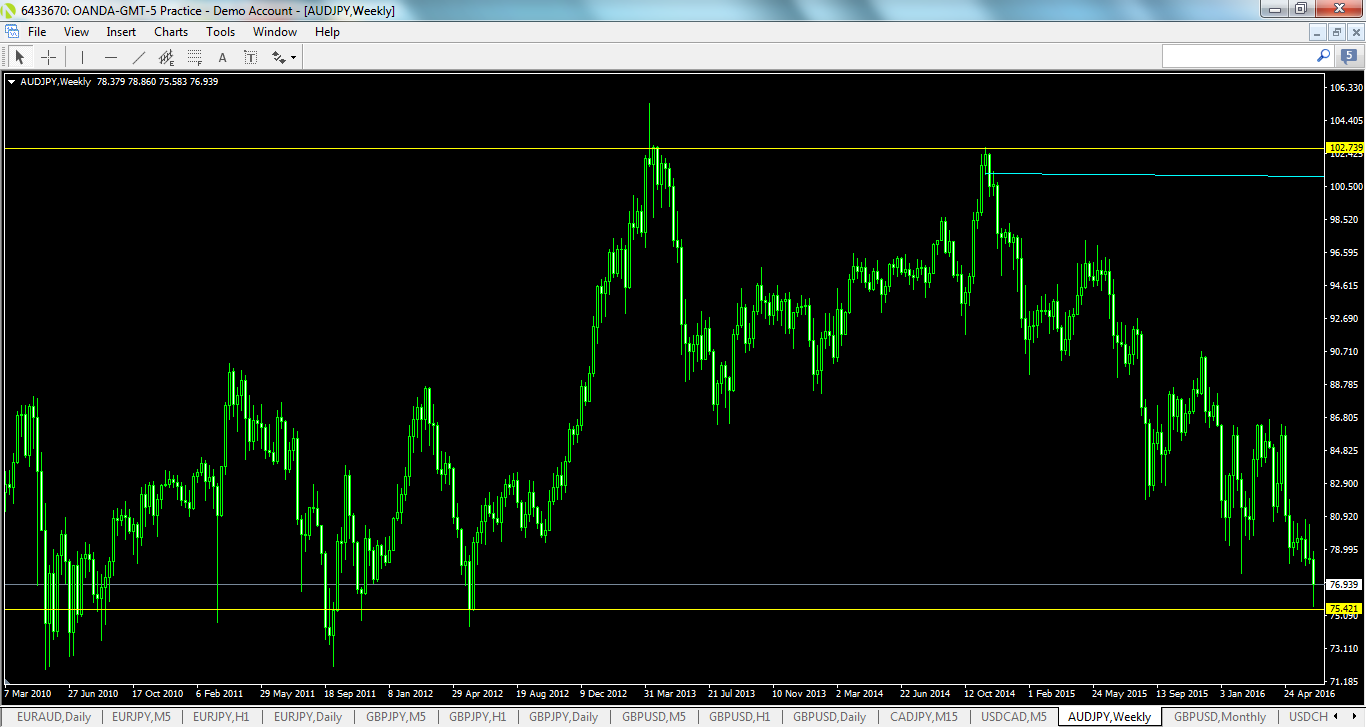
Task: Select the Text annotation tool
Action: (x=222, y=57)
